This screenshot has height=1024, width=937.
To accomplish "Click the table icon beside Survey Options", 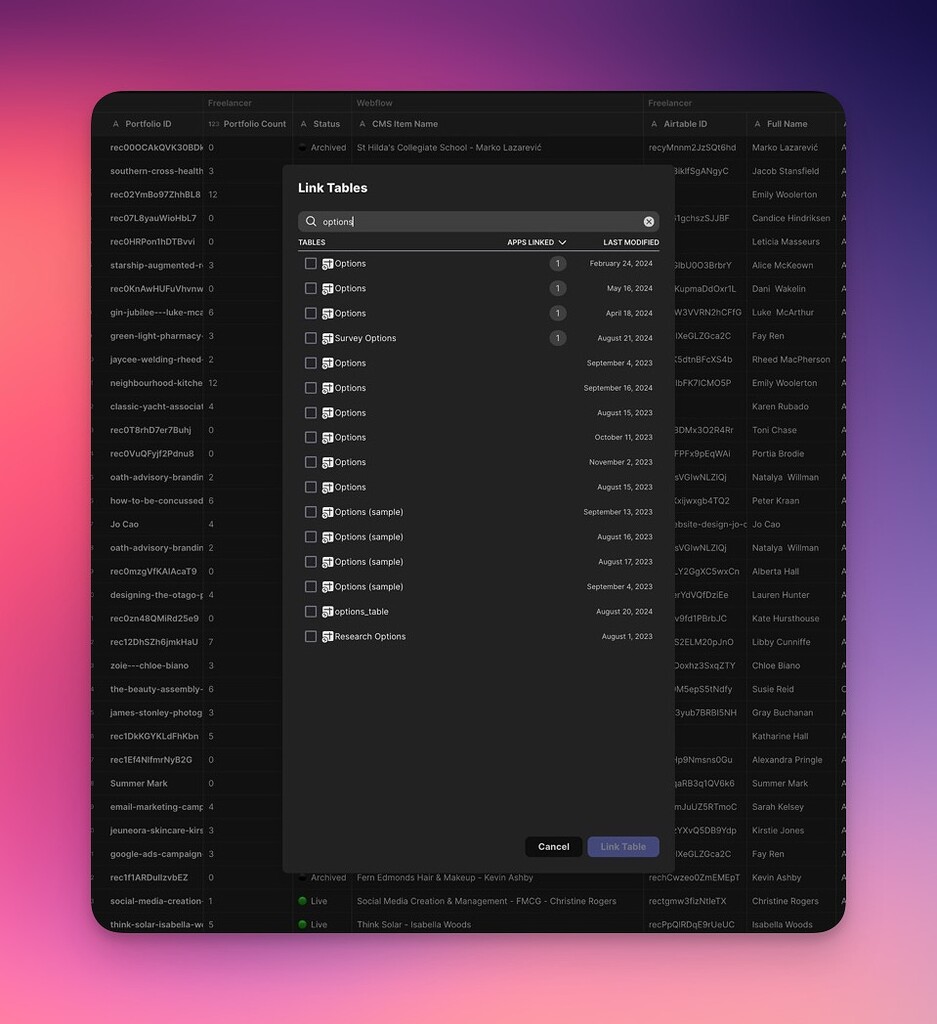I will (327, 337).
